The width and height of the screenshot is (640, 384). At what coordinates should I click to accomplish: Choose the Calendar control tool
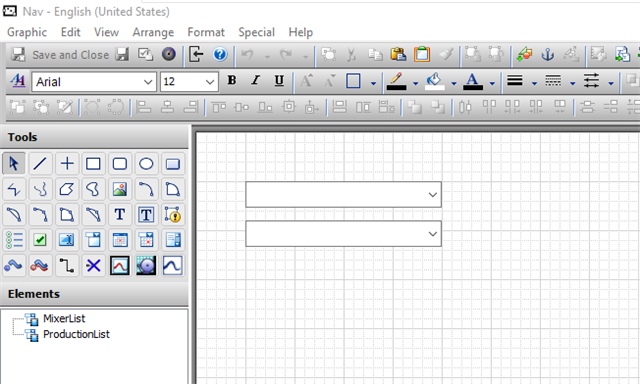[120, 240]
